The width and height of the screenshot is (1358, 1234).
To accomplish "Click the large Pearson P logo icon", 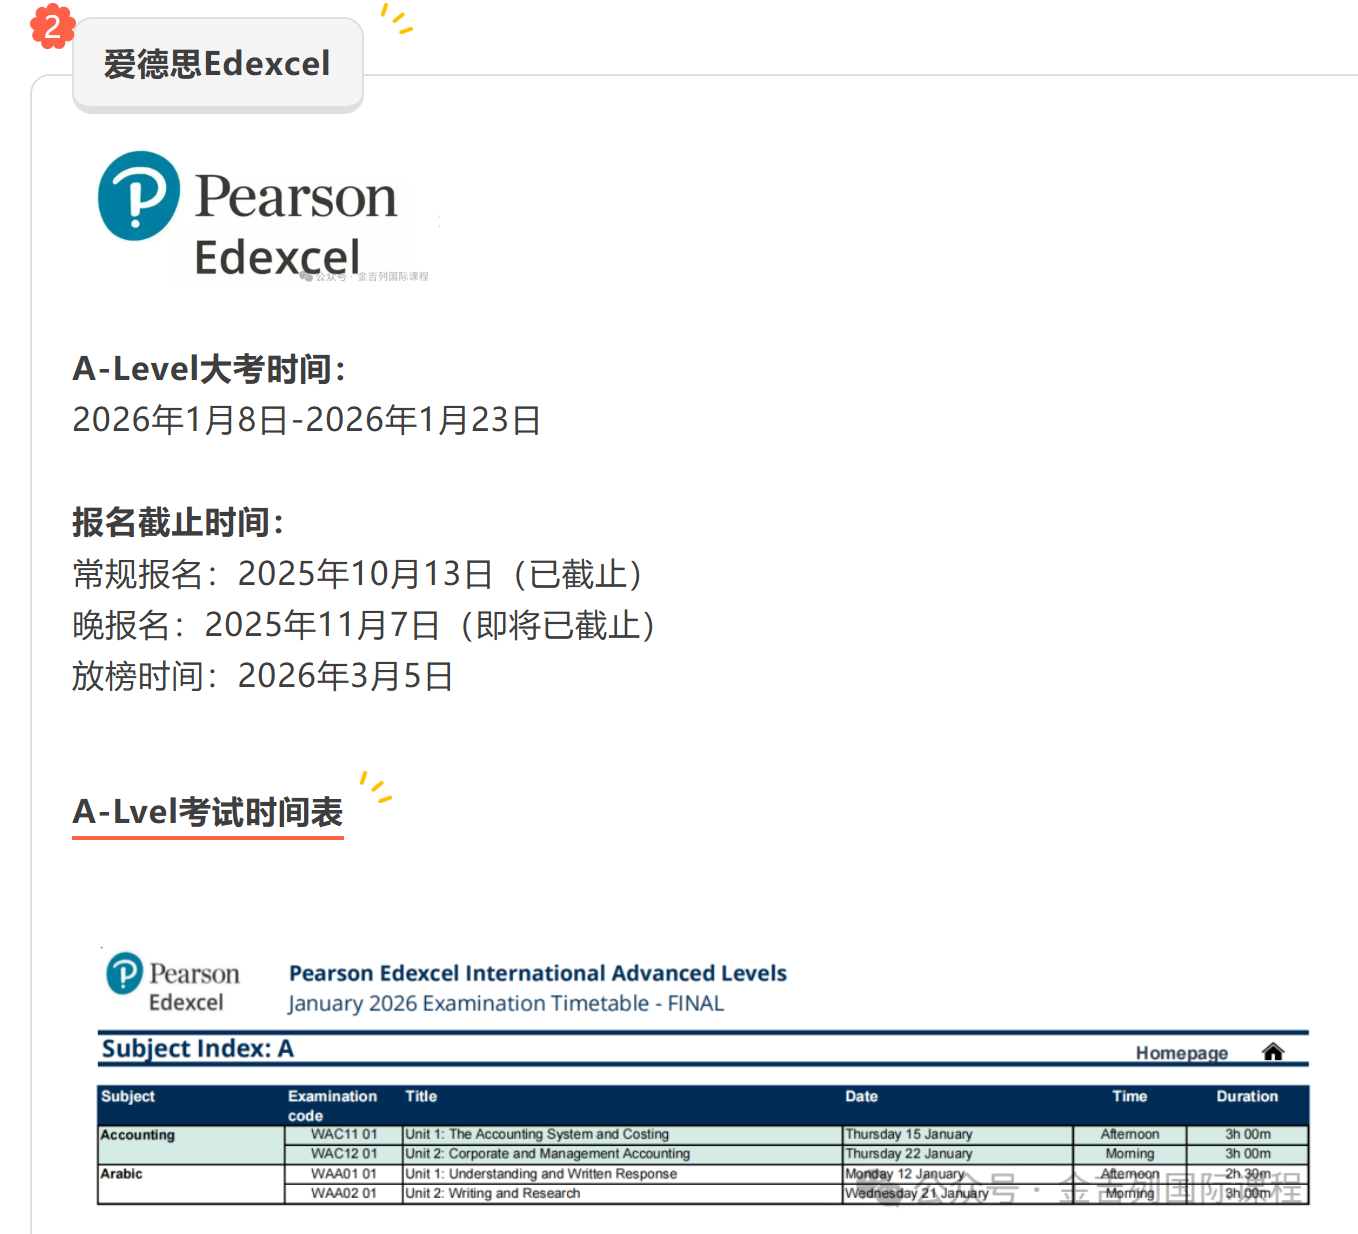I will (139, 196).
